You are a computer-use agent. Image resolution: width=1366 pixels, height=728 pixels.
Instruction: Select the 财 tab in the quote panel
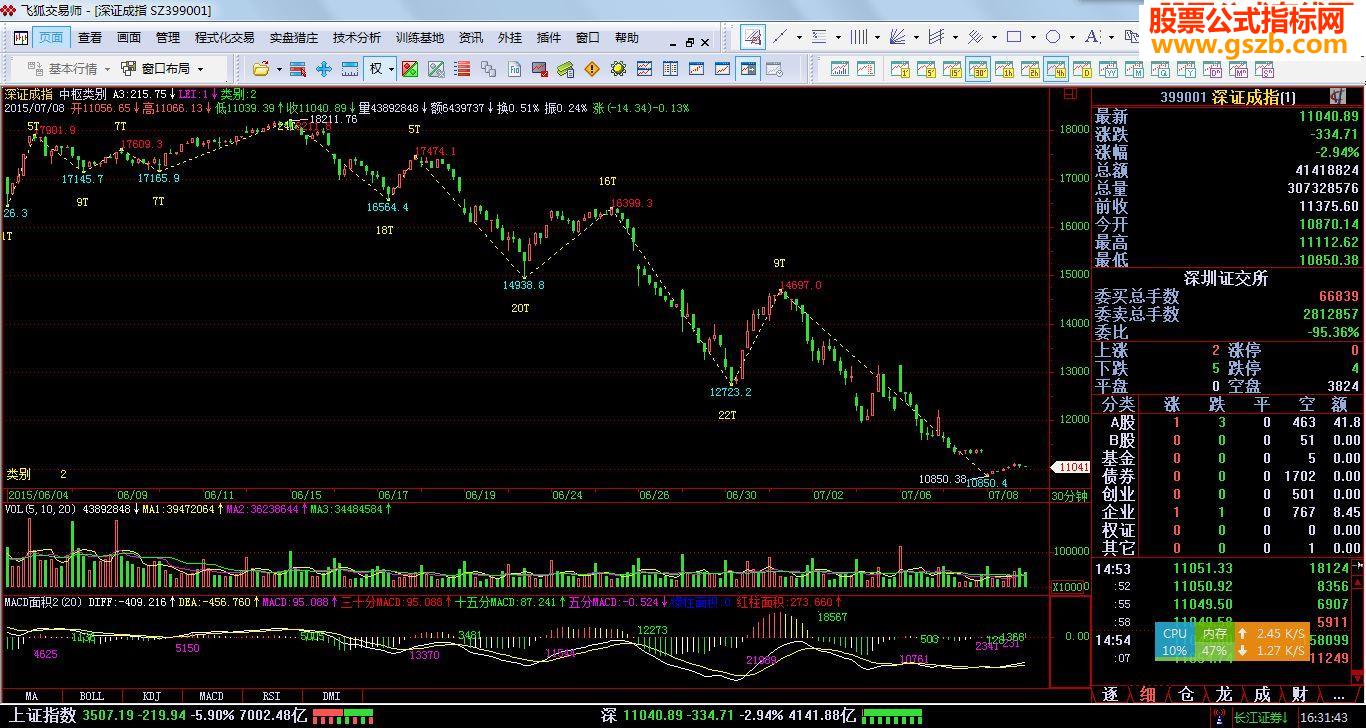coord(1300,694)
